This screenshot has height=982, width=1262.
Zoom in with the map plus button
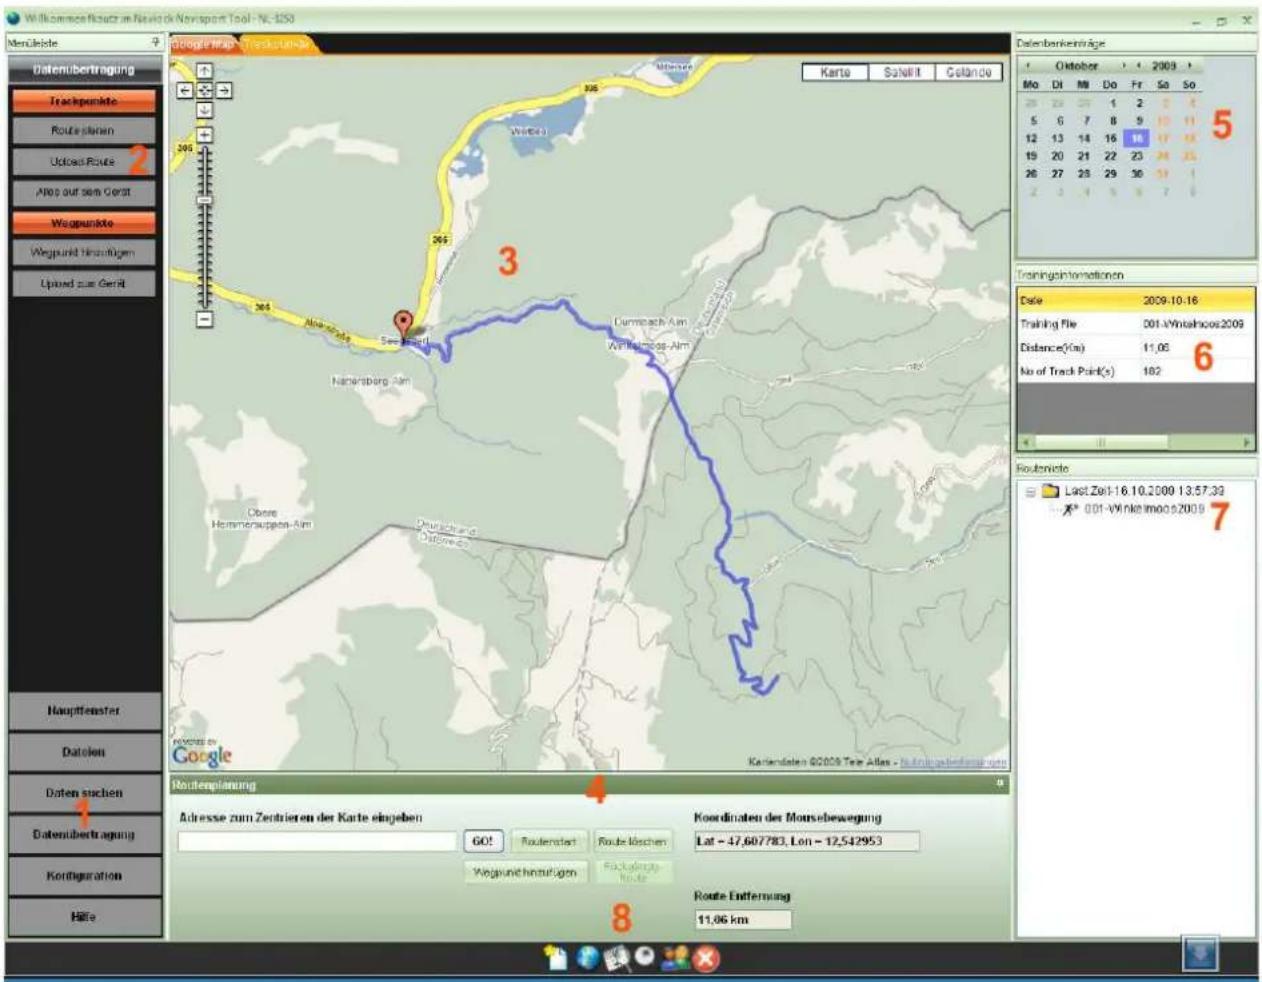(x=204, y=134)
